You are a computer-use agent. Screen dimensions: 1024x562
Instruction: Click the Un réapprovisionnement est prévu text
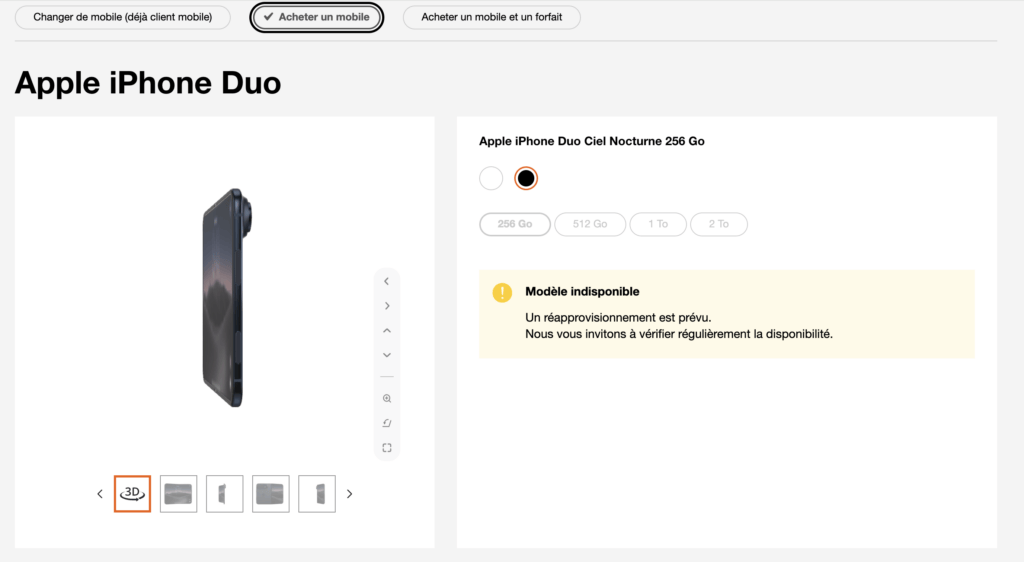(618, 317)
